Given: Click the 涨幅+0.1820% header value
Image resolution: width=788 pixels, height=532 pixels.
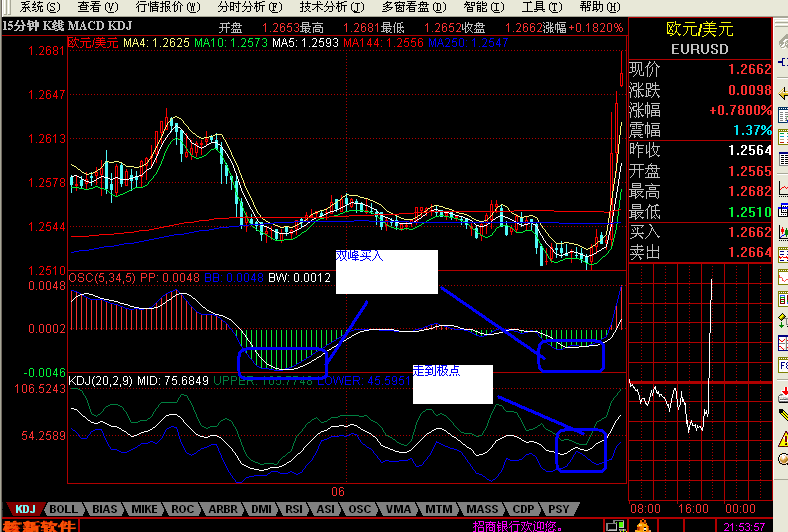Looking at the screenshot, I should coord(583,28).
